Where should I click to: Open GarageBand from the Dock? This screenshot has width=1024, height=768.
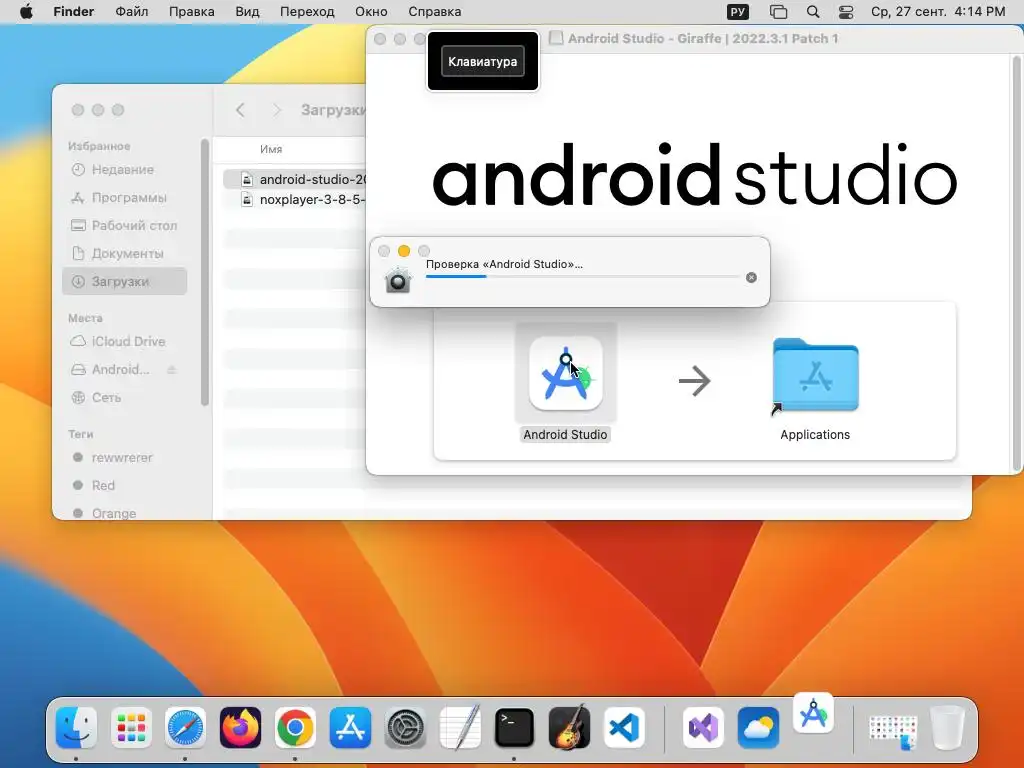pos(569,727)
